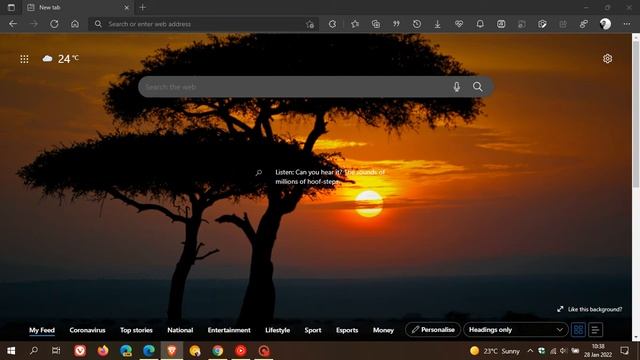The height and width of the screenshot is (360, 640).
Task: Add this page to favourites star icon
Action: 310,24
